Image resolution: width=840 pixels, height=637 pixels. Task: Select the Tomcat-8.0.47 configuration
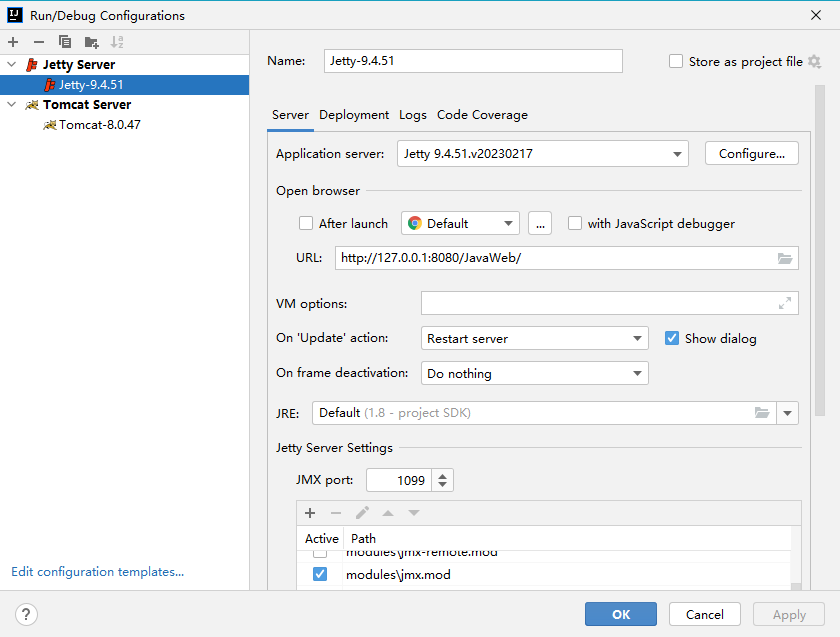tap(124, 125)
